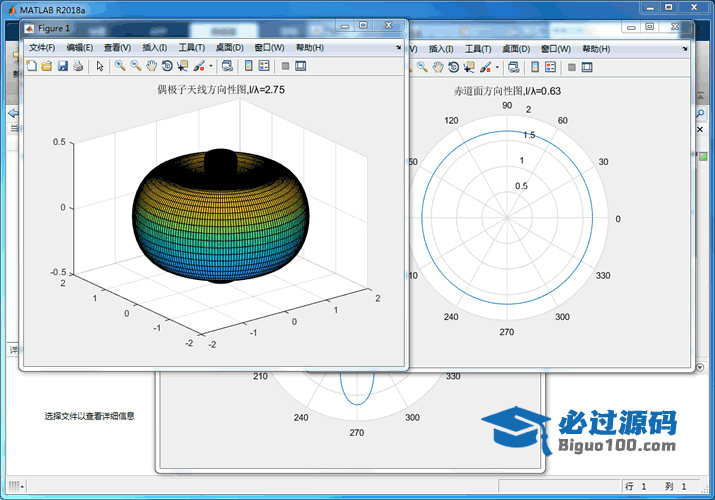Show plot tools and dock figure in Figure 1
715x500 pixels.
click(x=300, y=67)
